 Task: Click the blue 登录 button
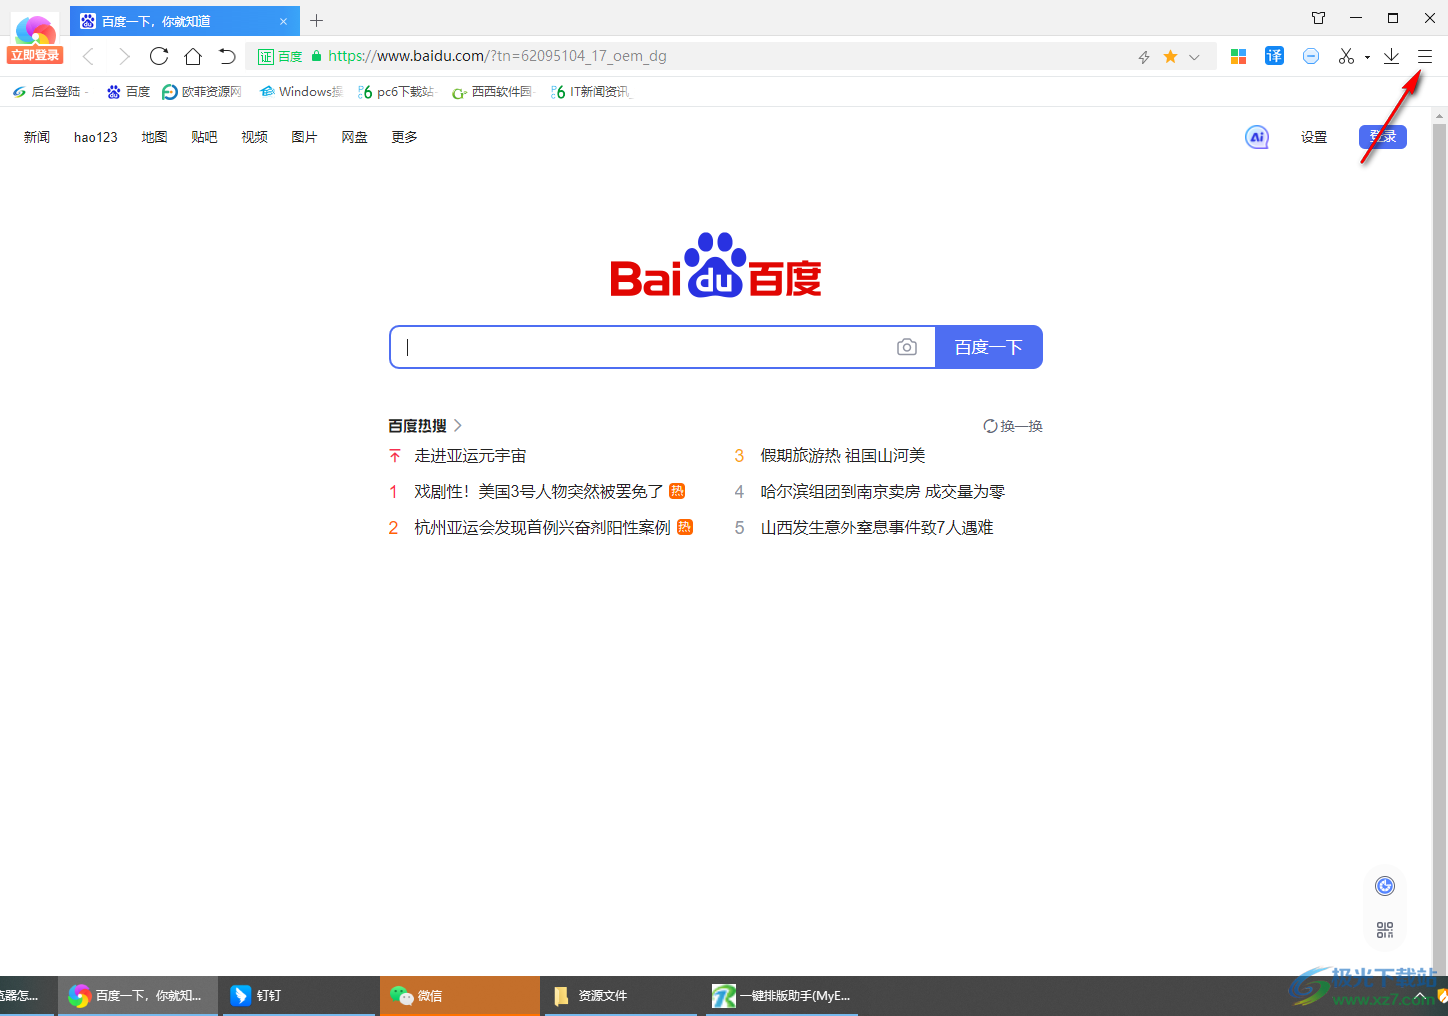[x=1383, y=137]
